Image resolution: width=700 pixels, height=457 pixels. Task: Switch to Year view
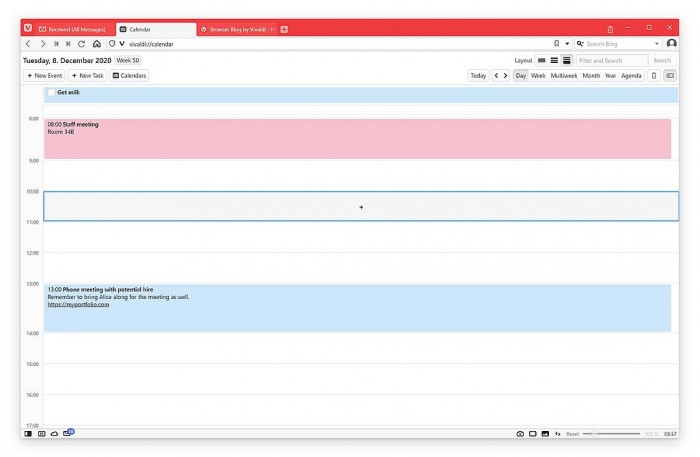point(610,75)
